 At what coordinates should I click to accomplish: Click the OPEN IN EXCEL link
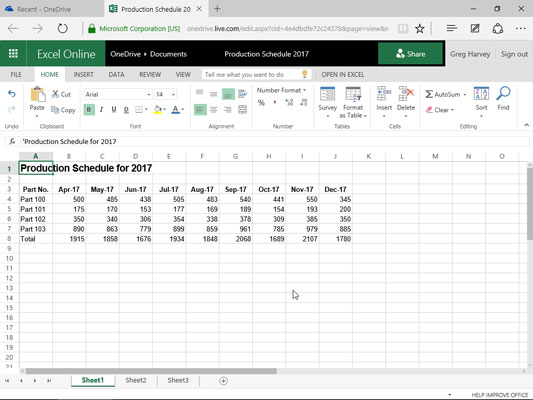(x=343, y=74)
